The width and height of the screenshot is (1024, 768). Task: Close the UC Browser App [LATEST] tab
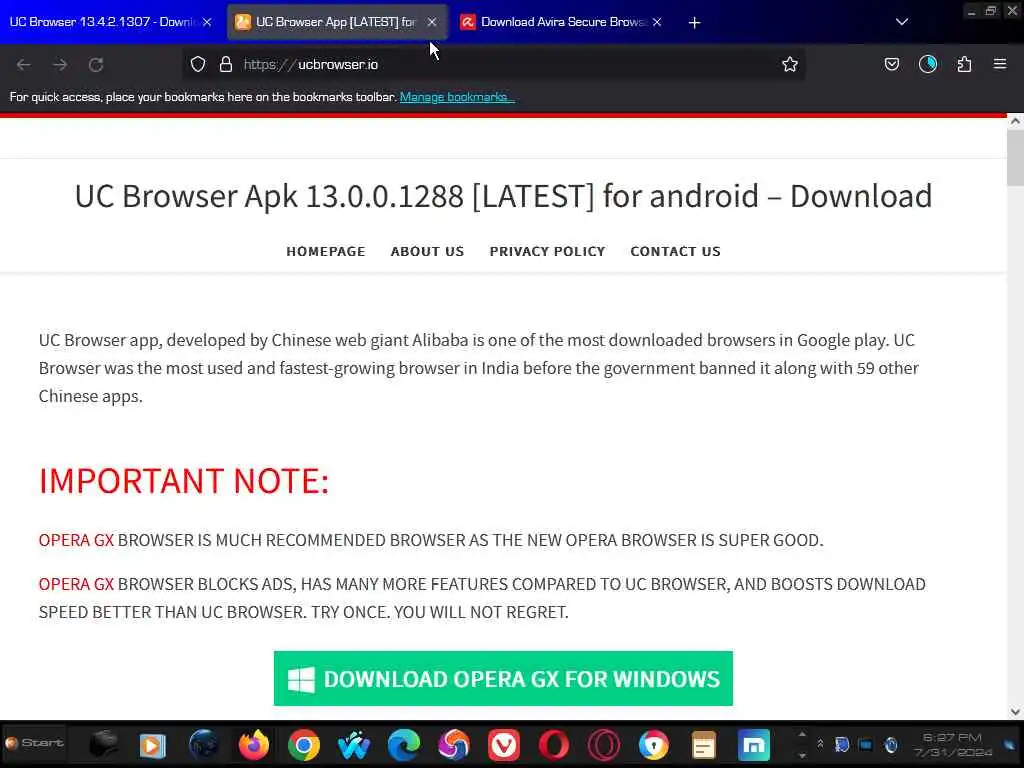pyautogui.click(x=432, y=22)
